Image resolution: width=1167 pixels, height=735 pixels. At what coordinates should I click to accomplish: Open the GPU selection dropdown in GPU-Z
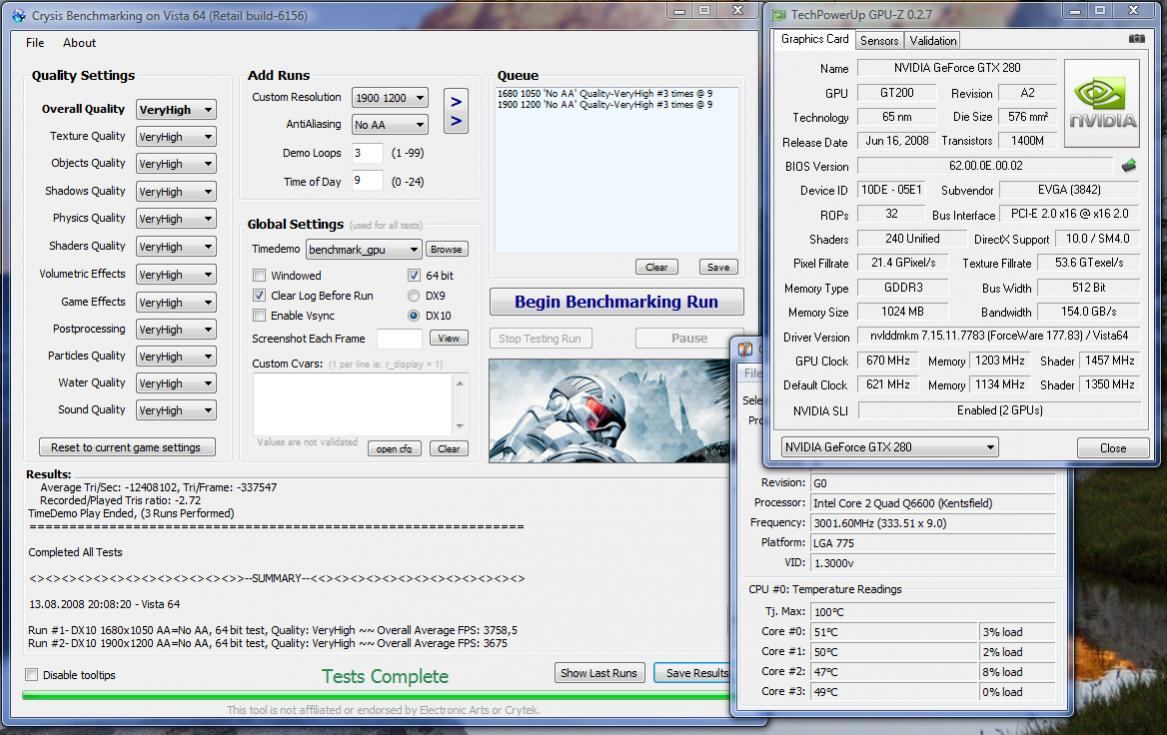point(889,447)
